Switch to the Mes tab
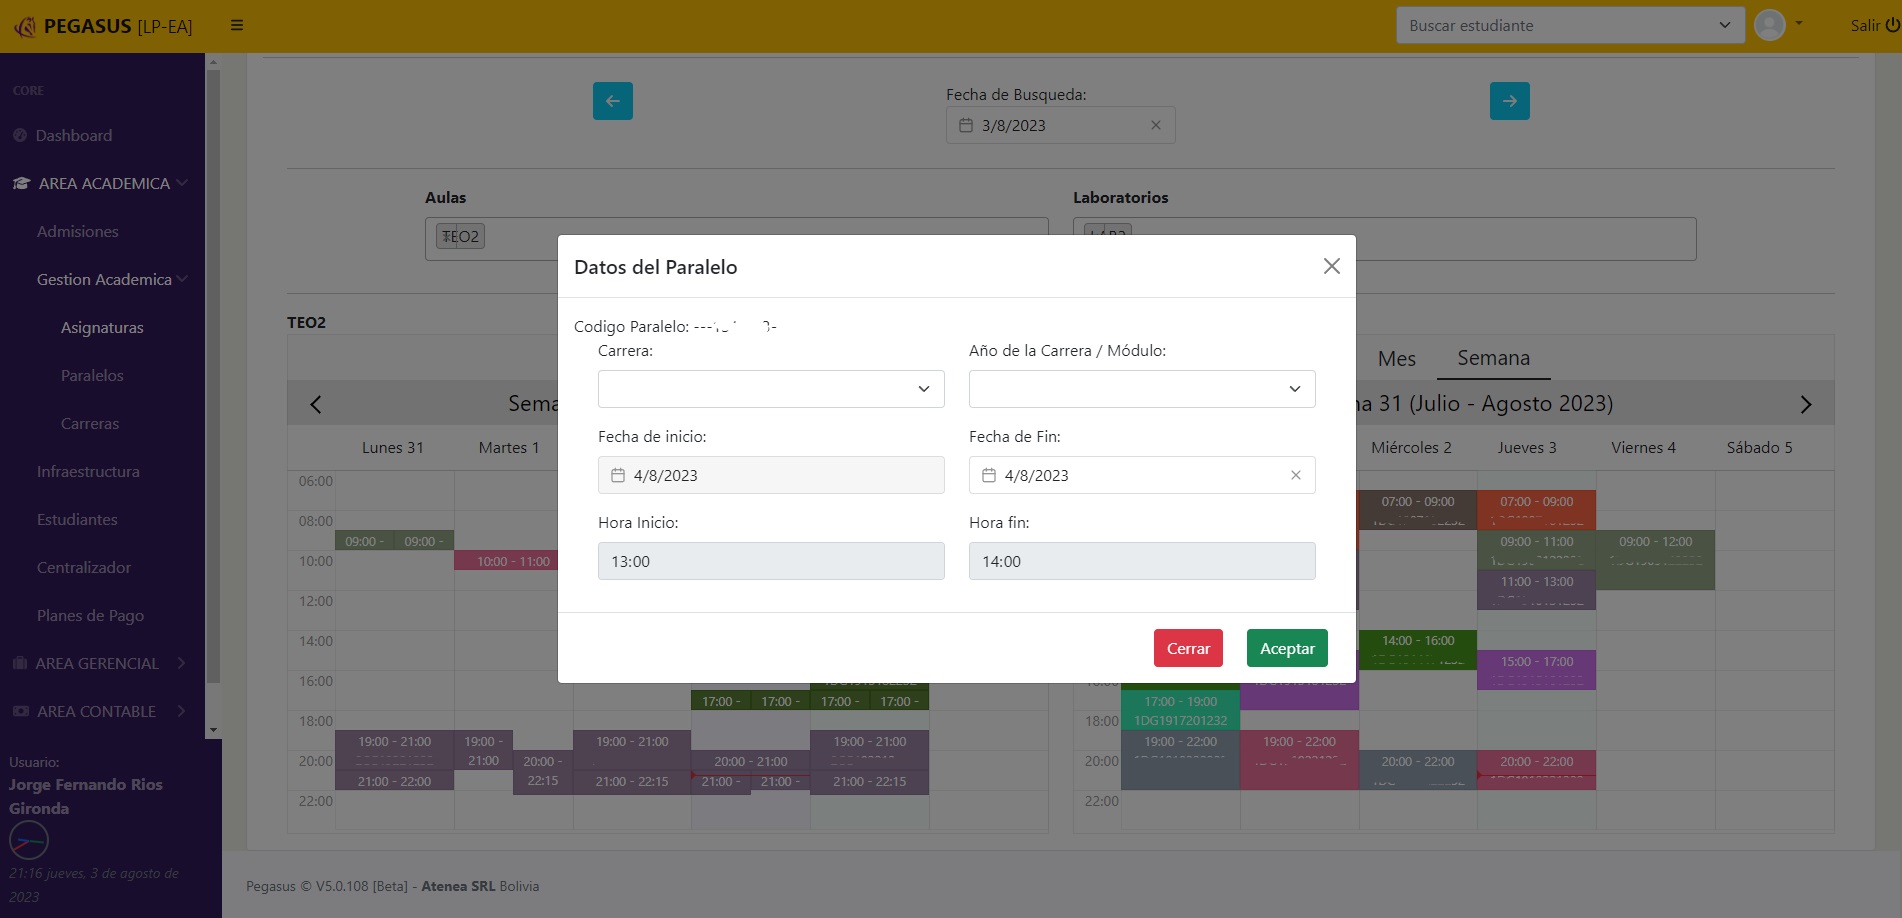 [x=1396, y=358]
